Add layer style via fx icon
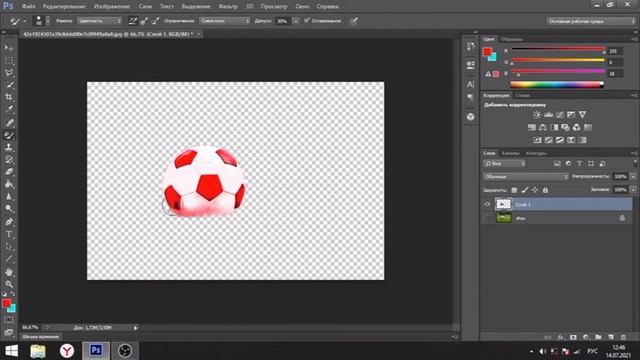 561,337
